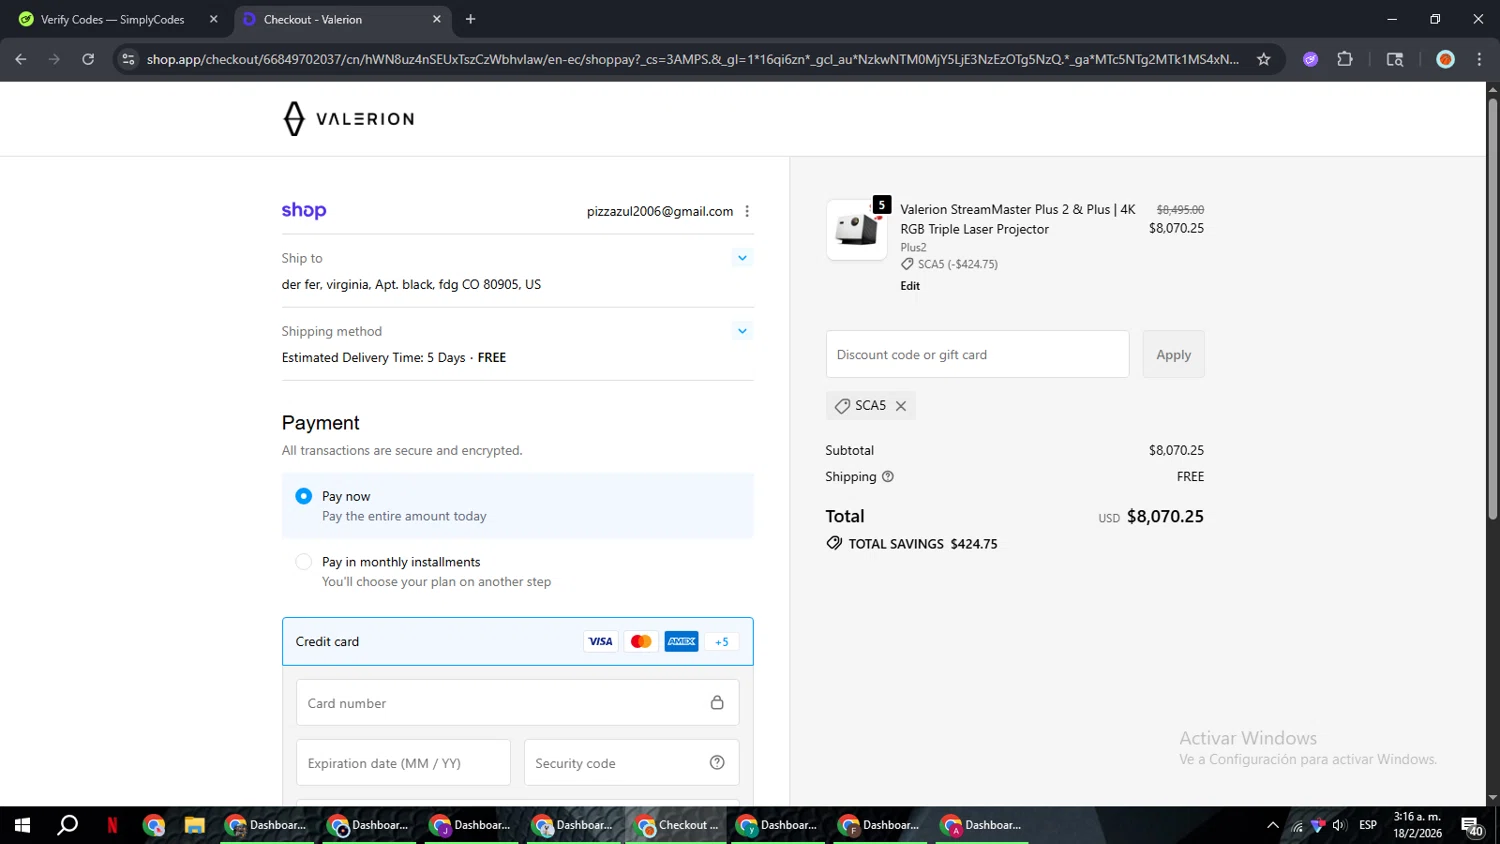
Task: Click the American Express icon
Action: [682, 642]
